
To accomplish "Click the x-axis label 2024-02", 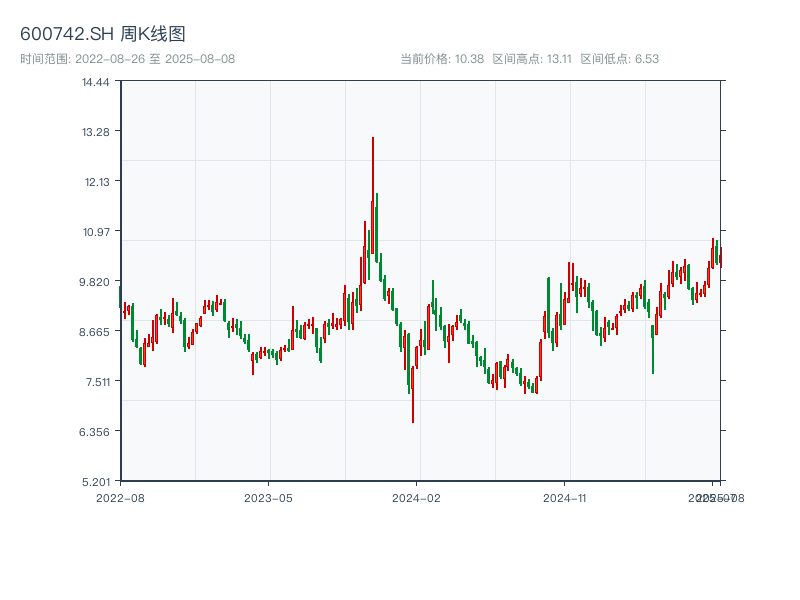I will click(416, 498).
